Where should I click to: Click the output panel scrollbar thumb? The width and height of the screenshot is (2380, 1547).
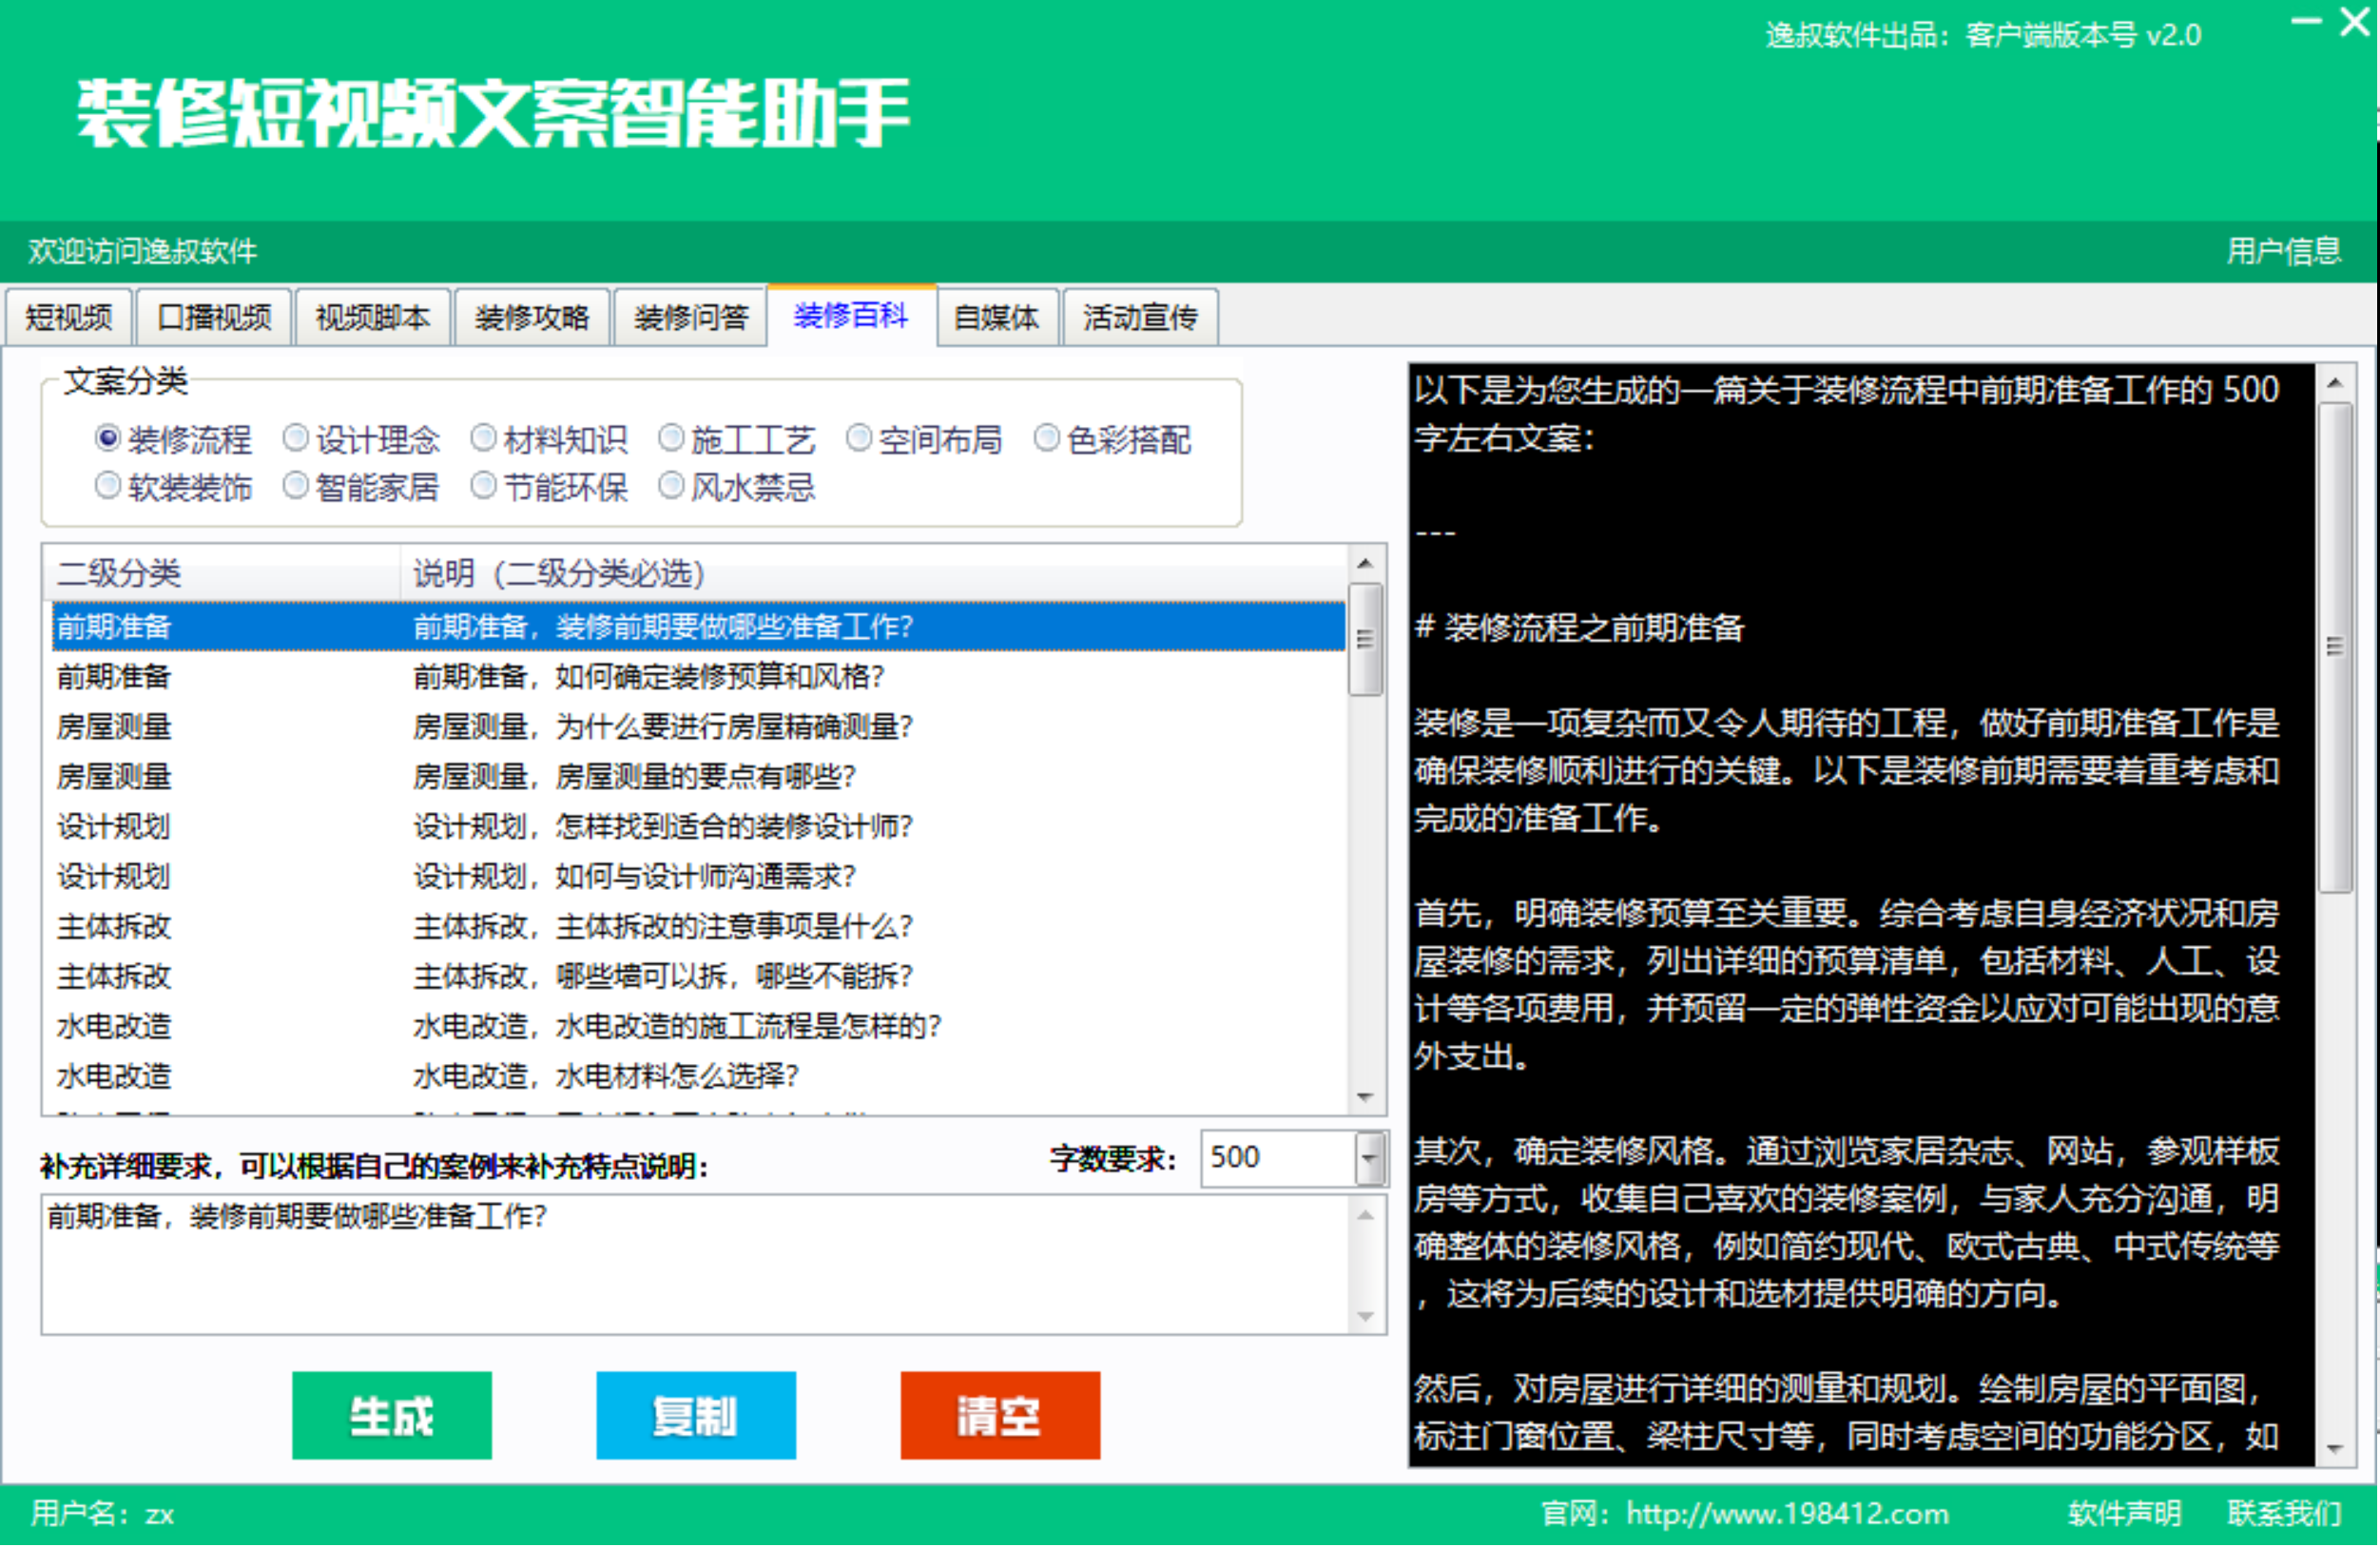[2335, 647]
